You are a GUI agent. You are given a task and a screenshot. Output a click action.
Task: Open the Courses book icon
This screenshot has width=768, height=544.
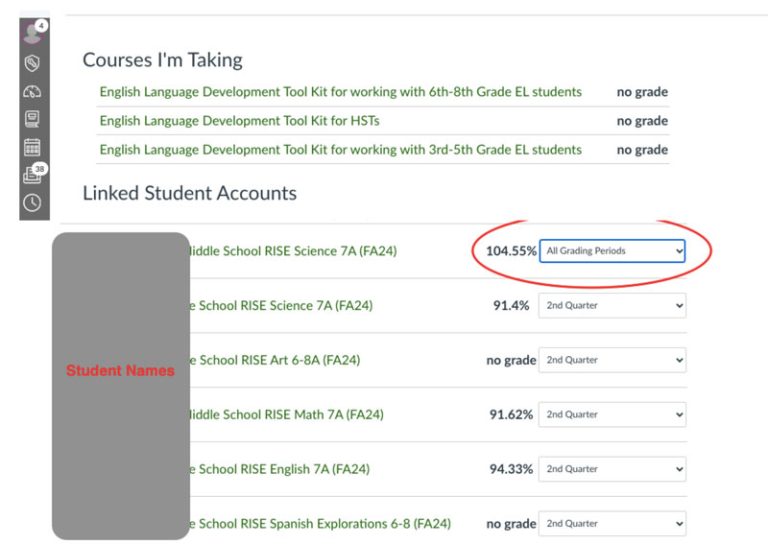click(32, 119)
